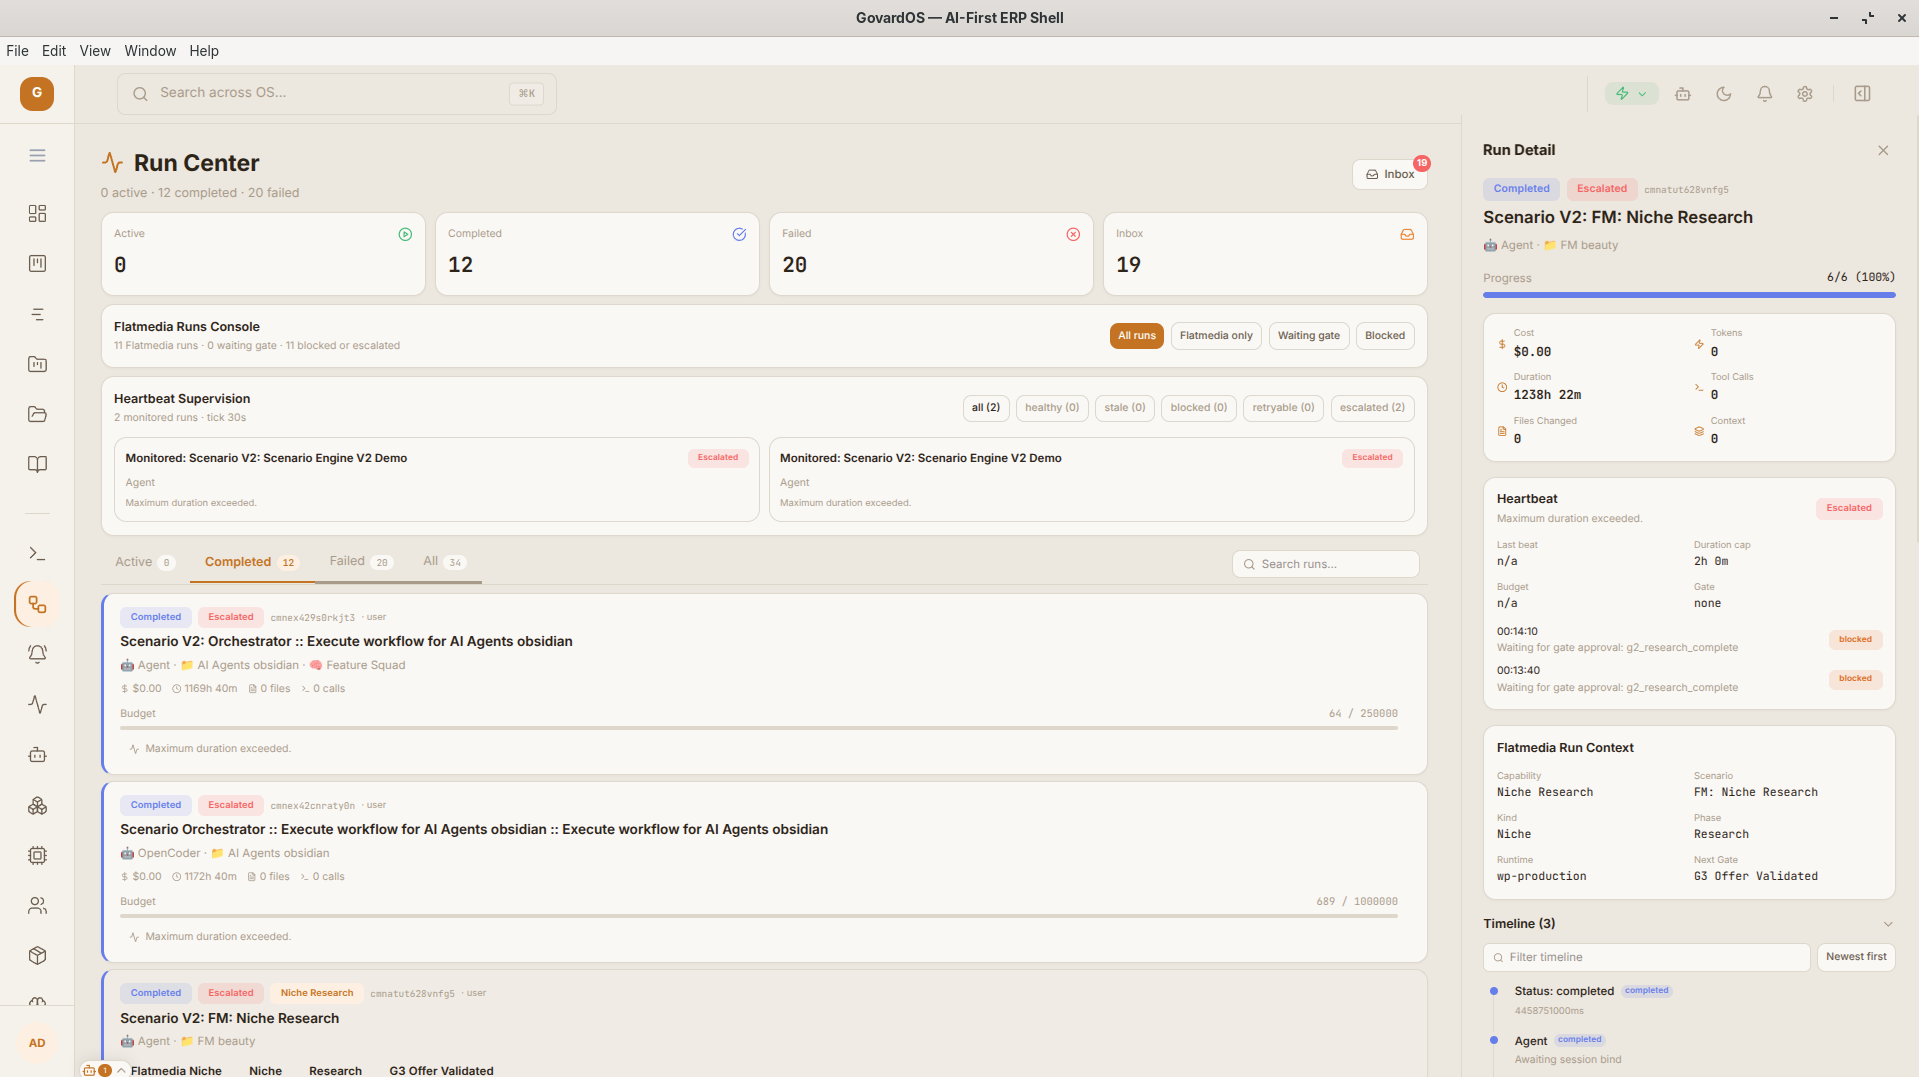Collapse the Timeline (3) section
Image resolution: width=1919 pixels, height=1077 pixels.
pyautogui.click(x=1888, y=924)
